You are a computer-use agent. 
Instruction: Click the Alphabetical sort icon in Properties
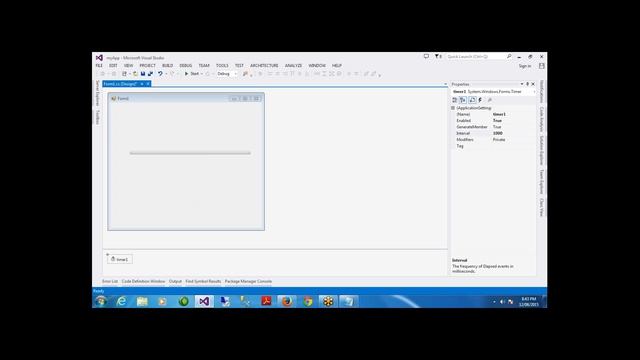(x=463, y=100)
